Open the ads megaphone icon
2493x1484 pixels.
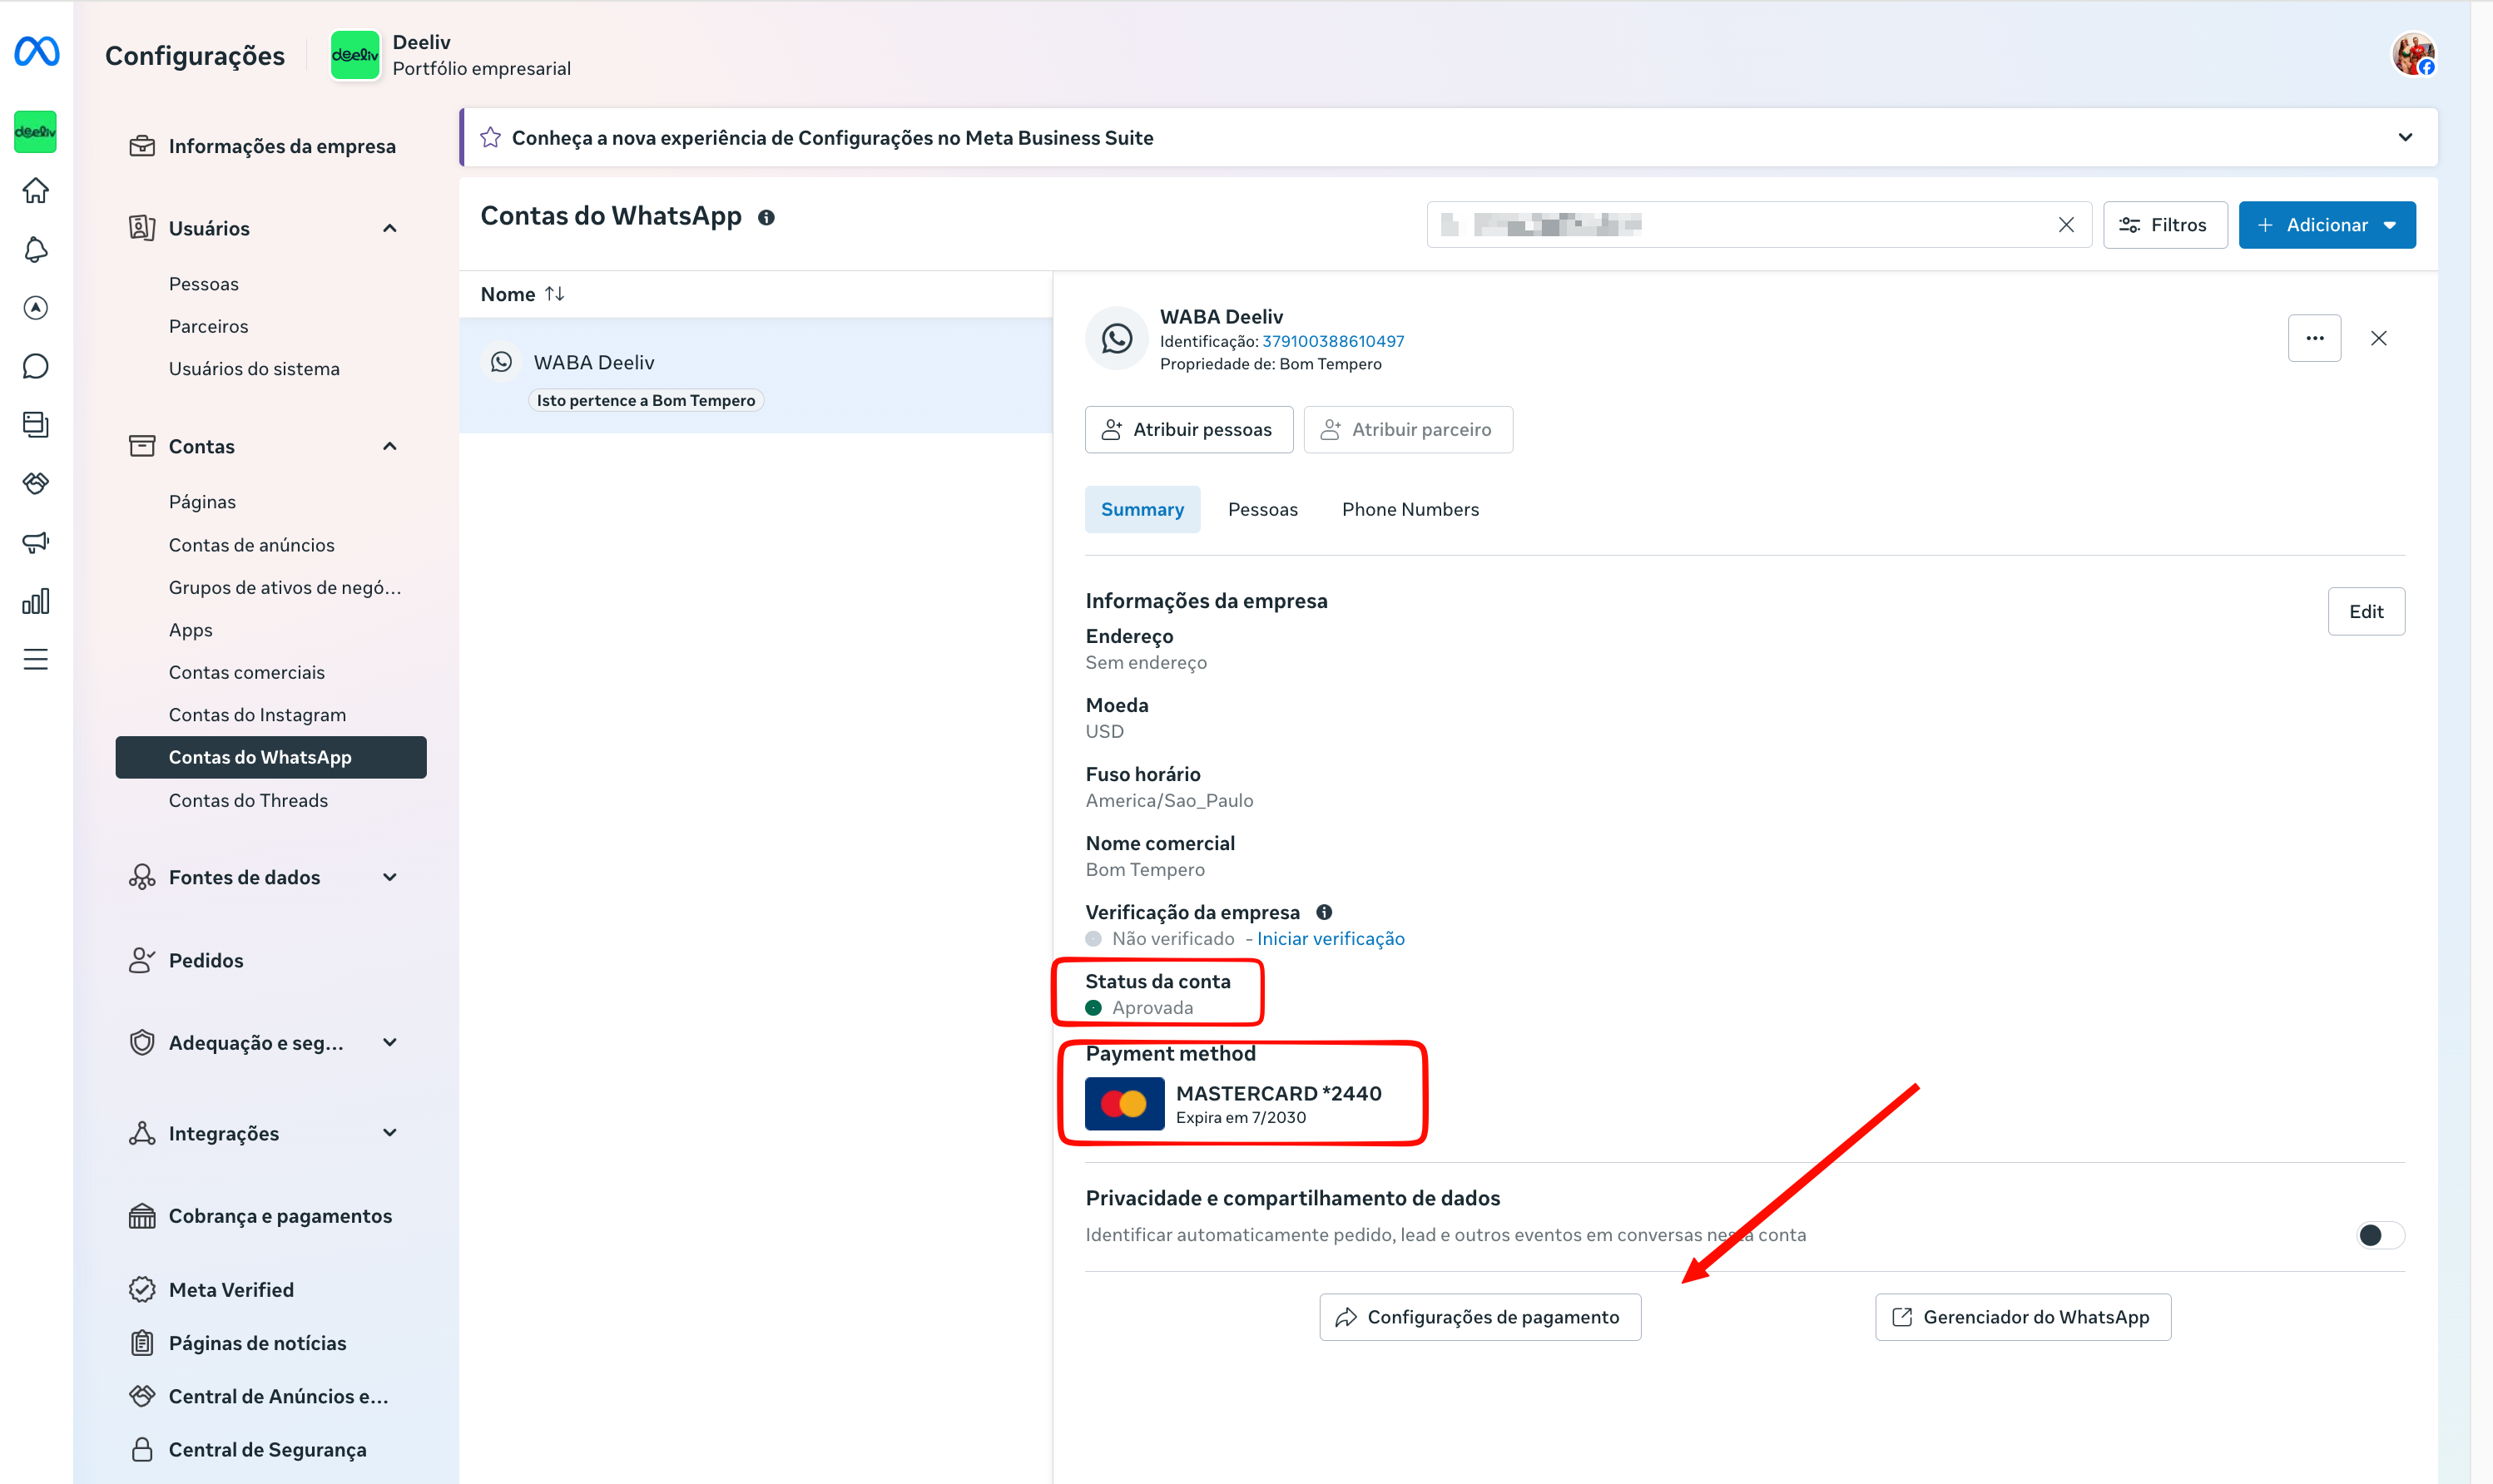pos(36,542)
